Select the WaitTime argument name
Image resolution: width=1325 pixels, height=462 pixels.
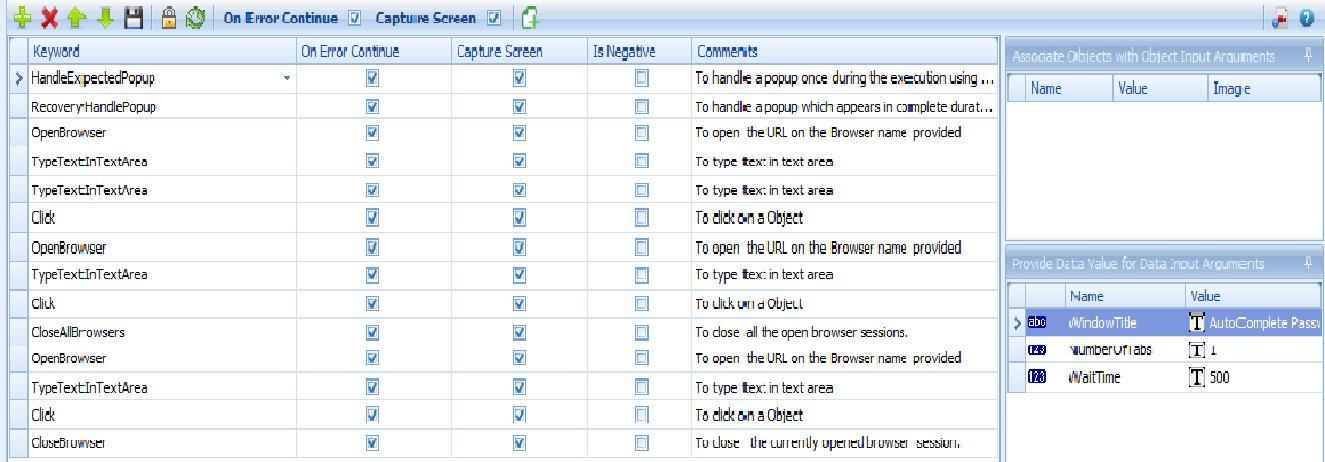[x=1093, y=377]
